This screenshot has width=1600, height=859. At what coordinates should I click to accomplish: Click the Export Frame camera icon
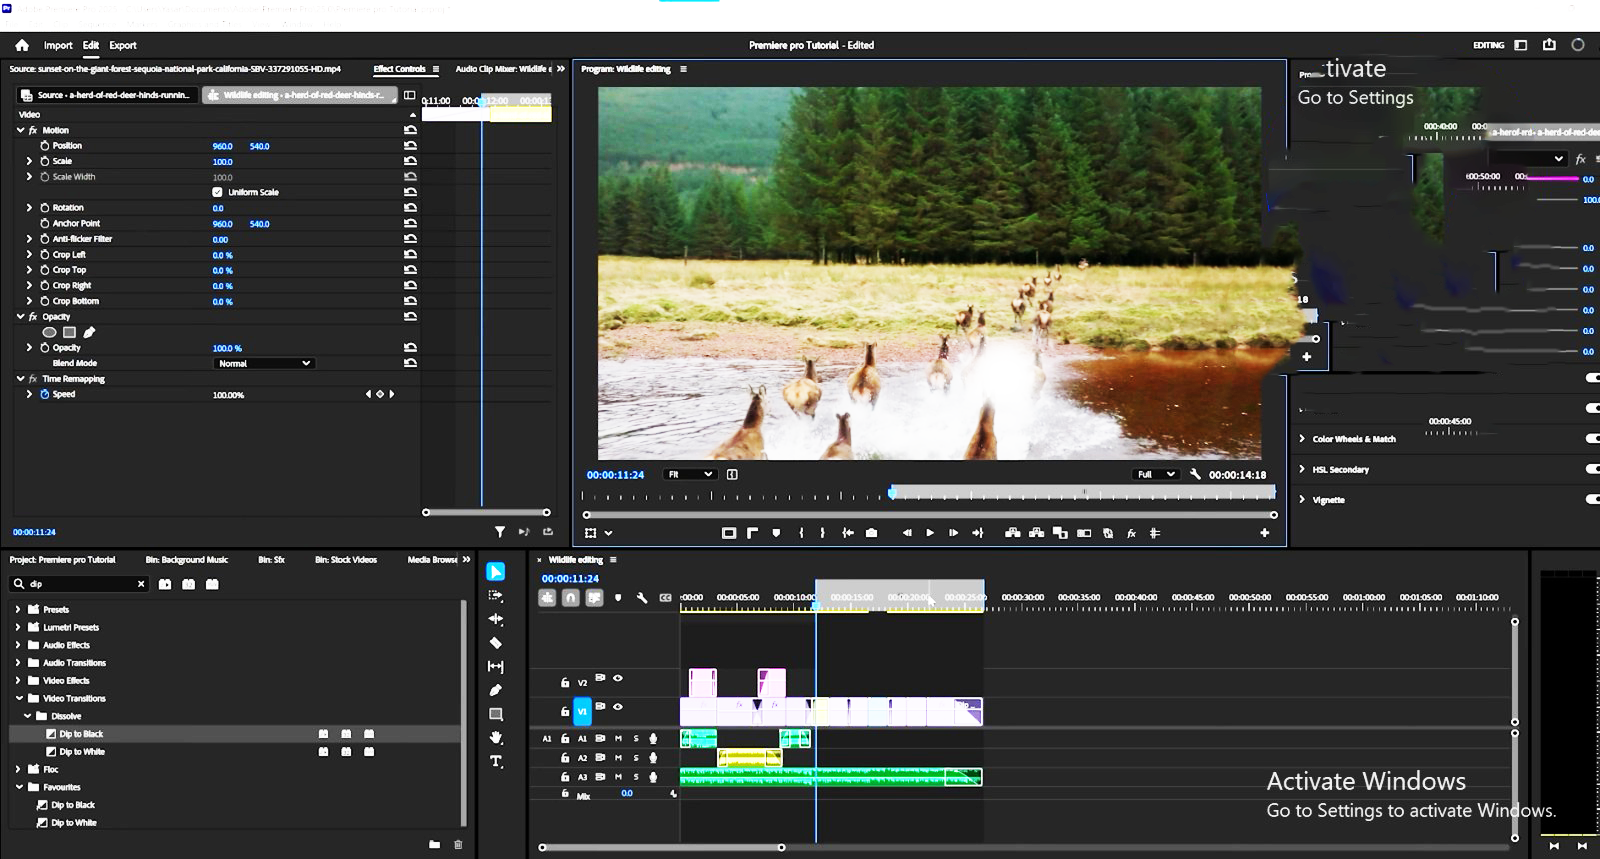pyautogui.click(x=871, y=533)
